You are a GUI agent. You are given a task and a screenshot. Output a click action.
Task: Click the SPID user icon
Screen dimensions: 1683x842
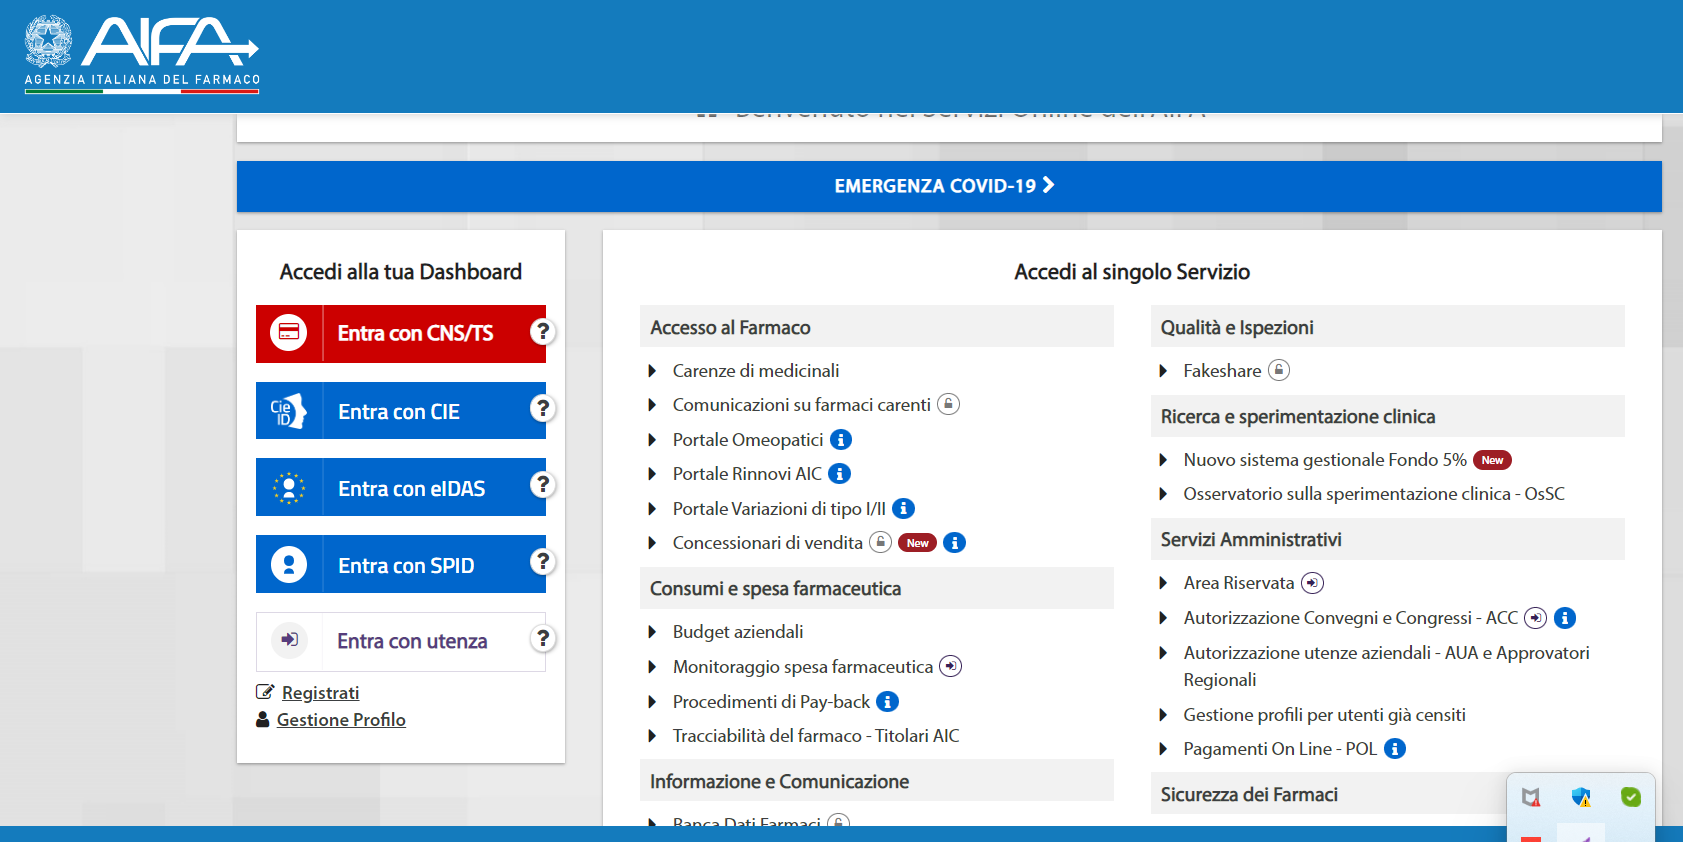point(289,565)
